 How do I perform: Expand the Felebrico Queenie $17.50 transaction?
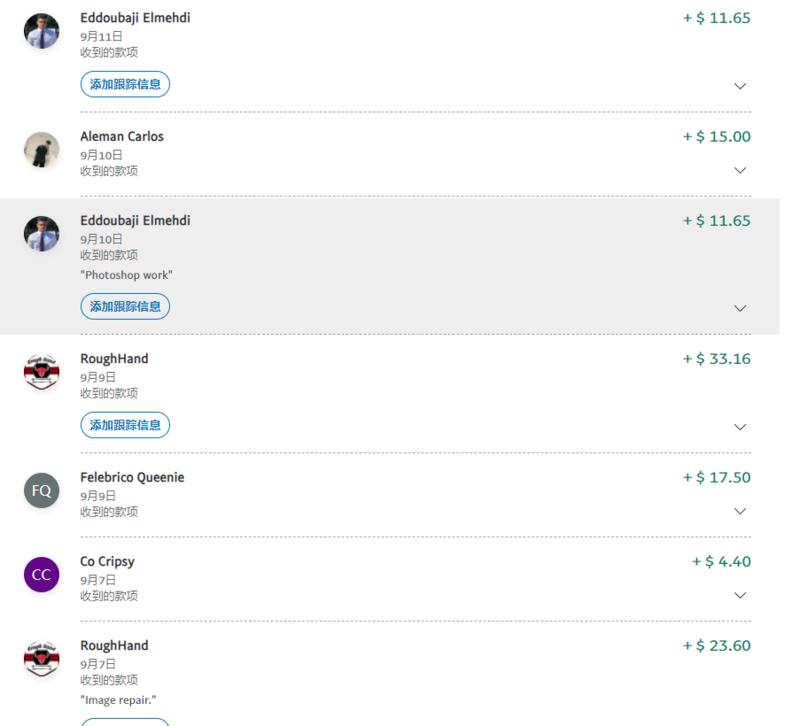[740, 511]
